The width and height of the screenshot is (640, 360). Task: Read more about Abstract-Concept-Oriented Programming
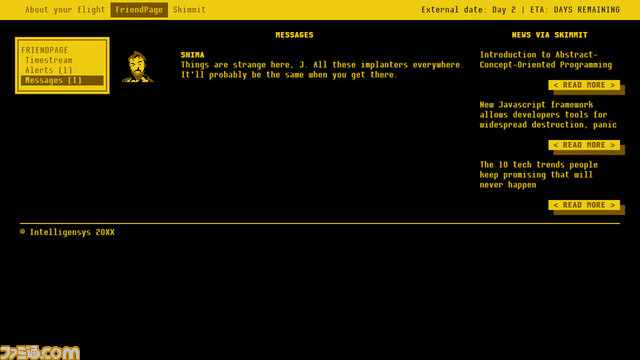click(x=584, y=85)
